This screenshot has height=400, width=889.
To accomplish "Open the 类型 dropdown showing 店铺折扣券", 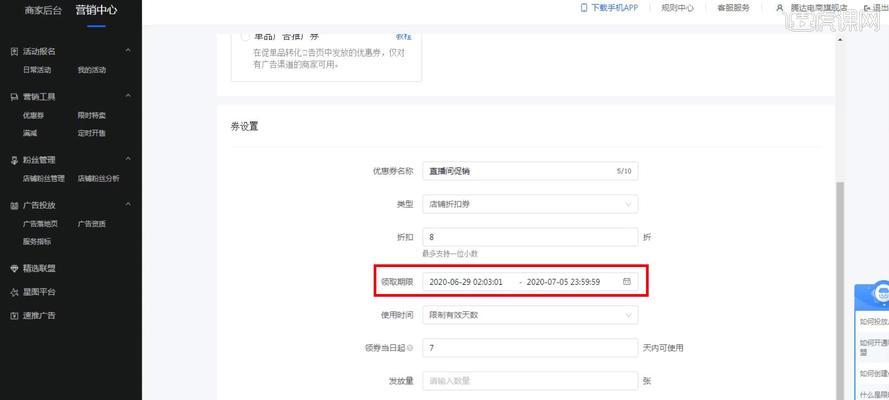I will (x=530, y=204).
